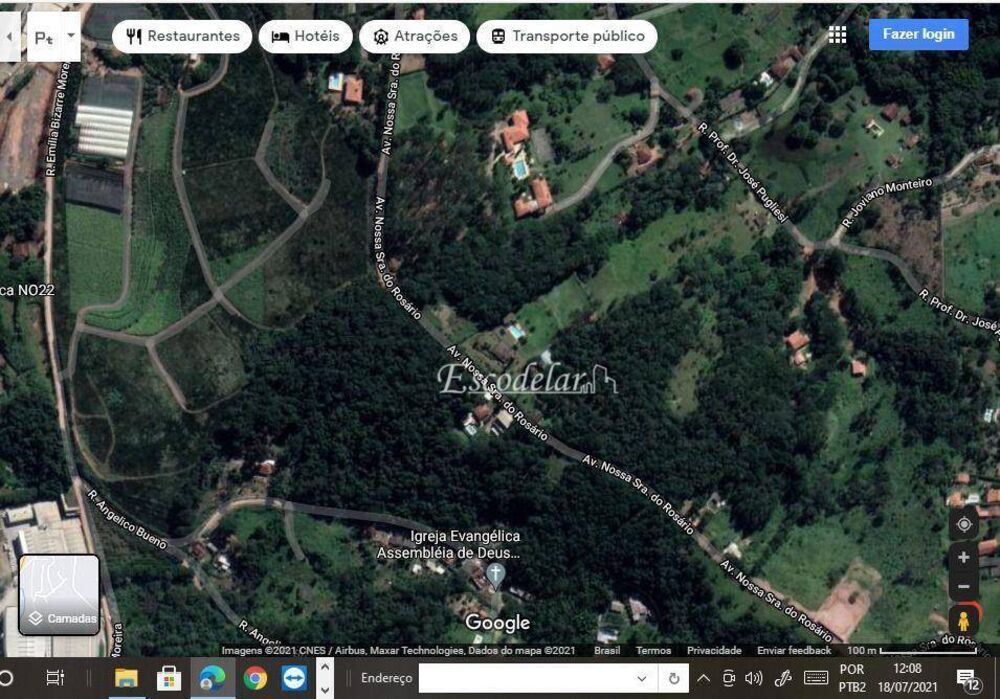
Task: Open the volume control tray icon
Action: 753,678
